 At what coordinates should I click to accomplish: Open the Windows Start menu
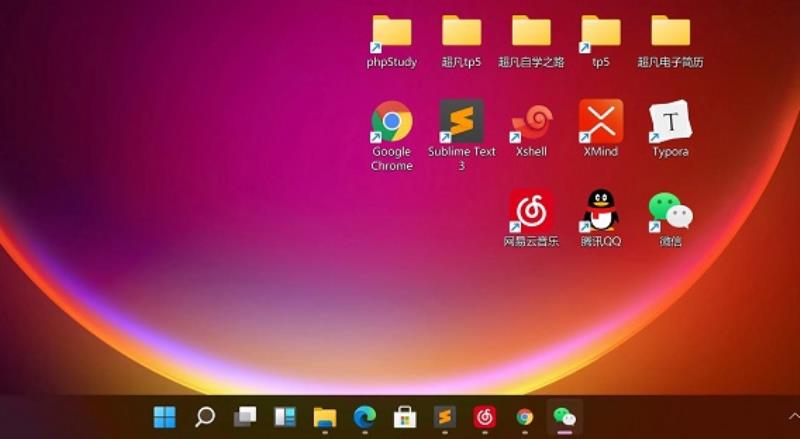(165, 417)
